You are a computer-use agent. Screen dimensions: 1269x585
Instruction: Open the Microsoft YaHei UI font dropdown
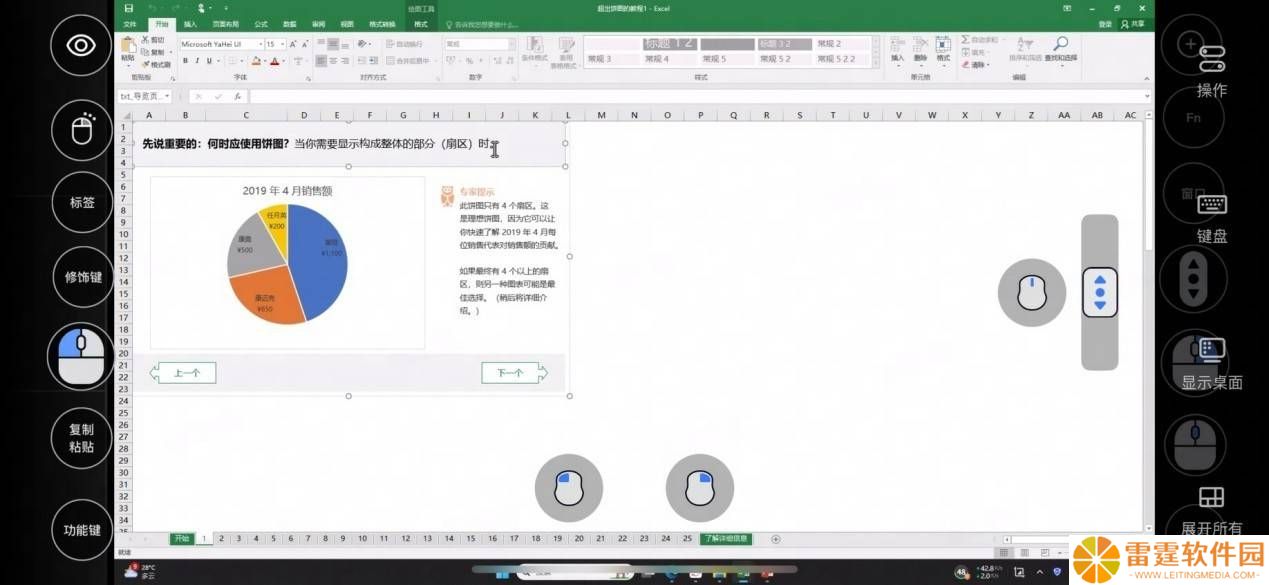pos(260,44)
